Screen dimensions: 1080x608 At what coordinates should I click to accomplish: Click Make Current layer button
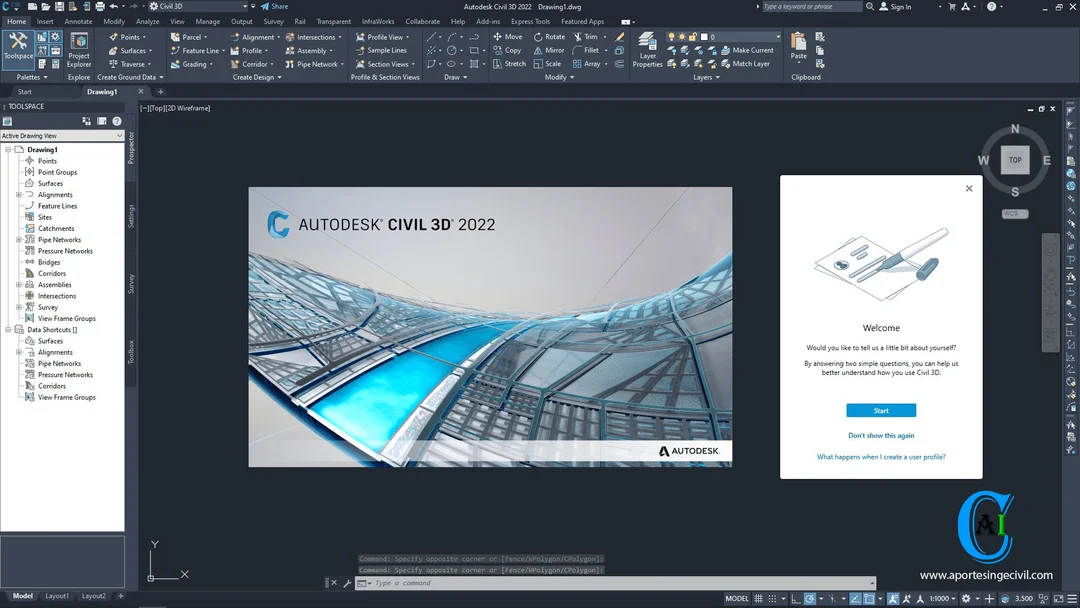[x=747, y=50]
